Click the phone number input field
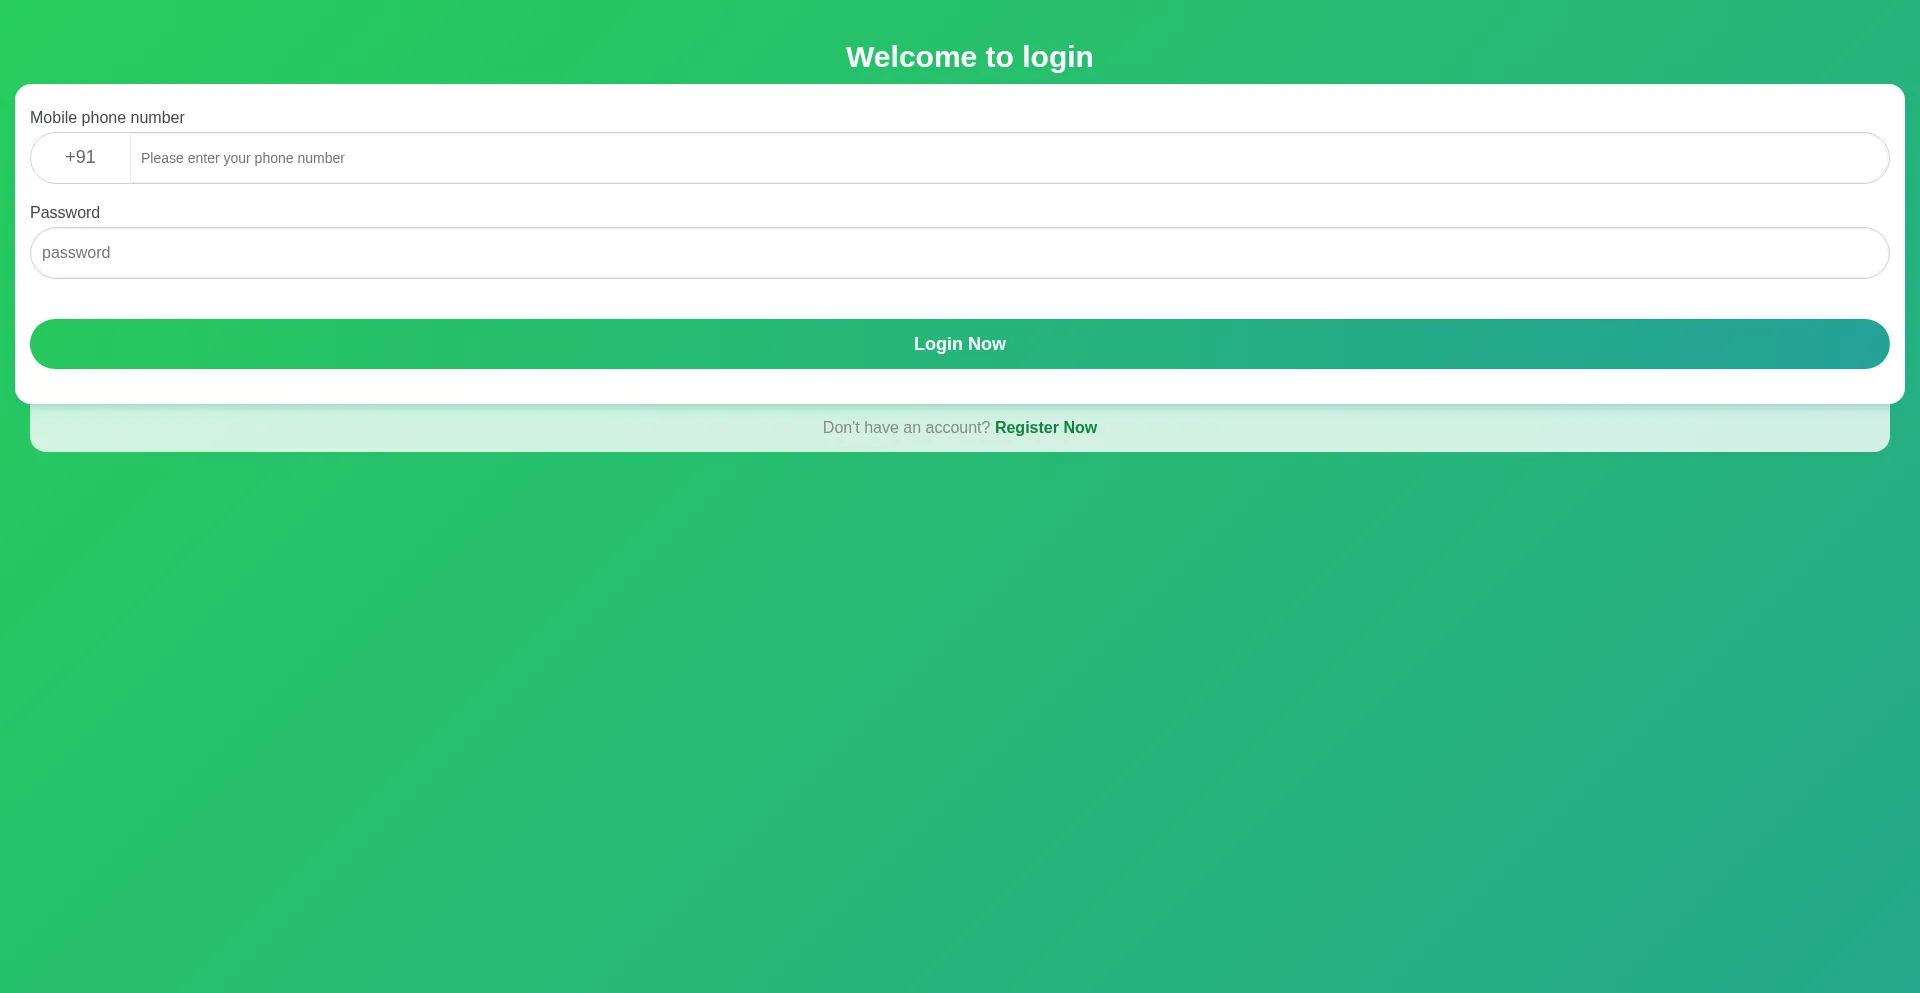Viewport: 1920px width, 993px height. 1009,158
